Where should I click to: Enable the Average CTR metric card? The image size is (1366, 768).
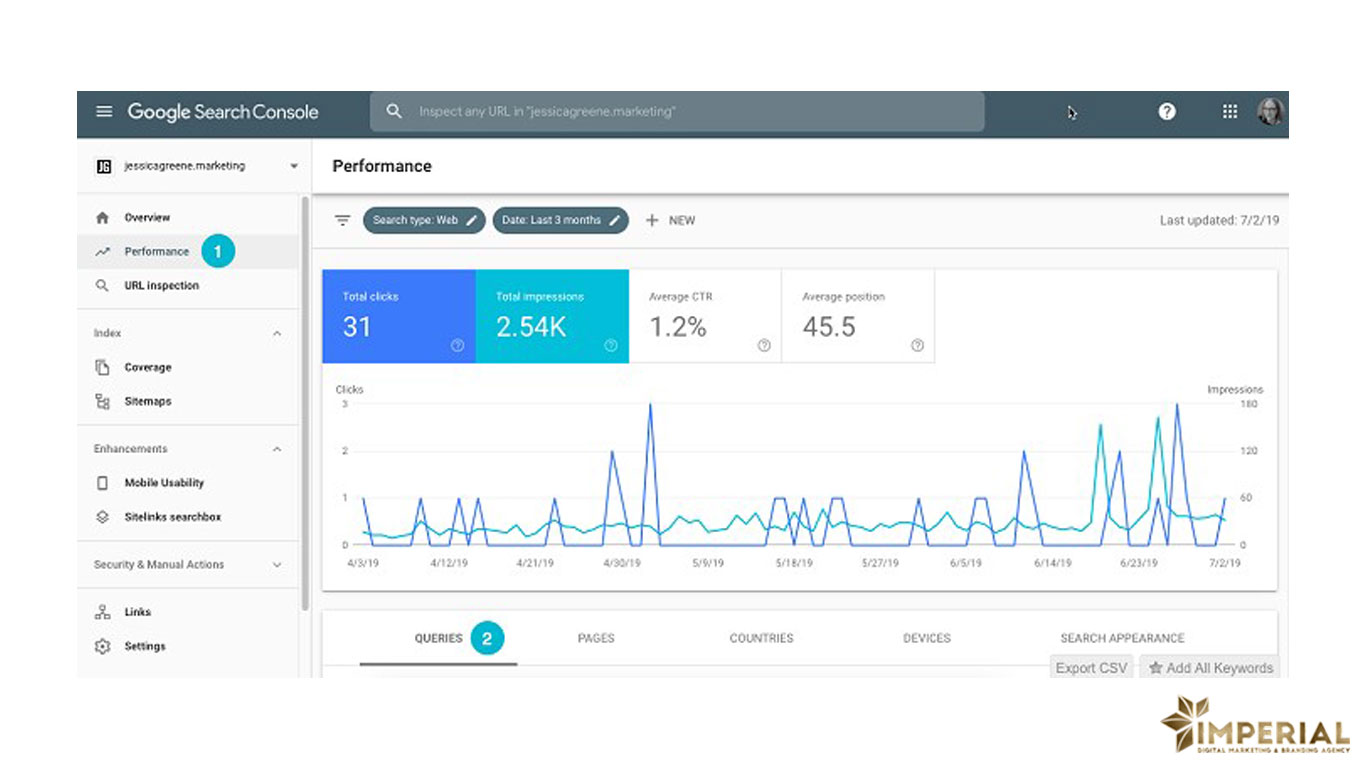(x=704, y=316)
